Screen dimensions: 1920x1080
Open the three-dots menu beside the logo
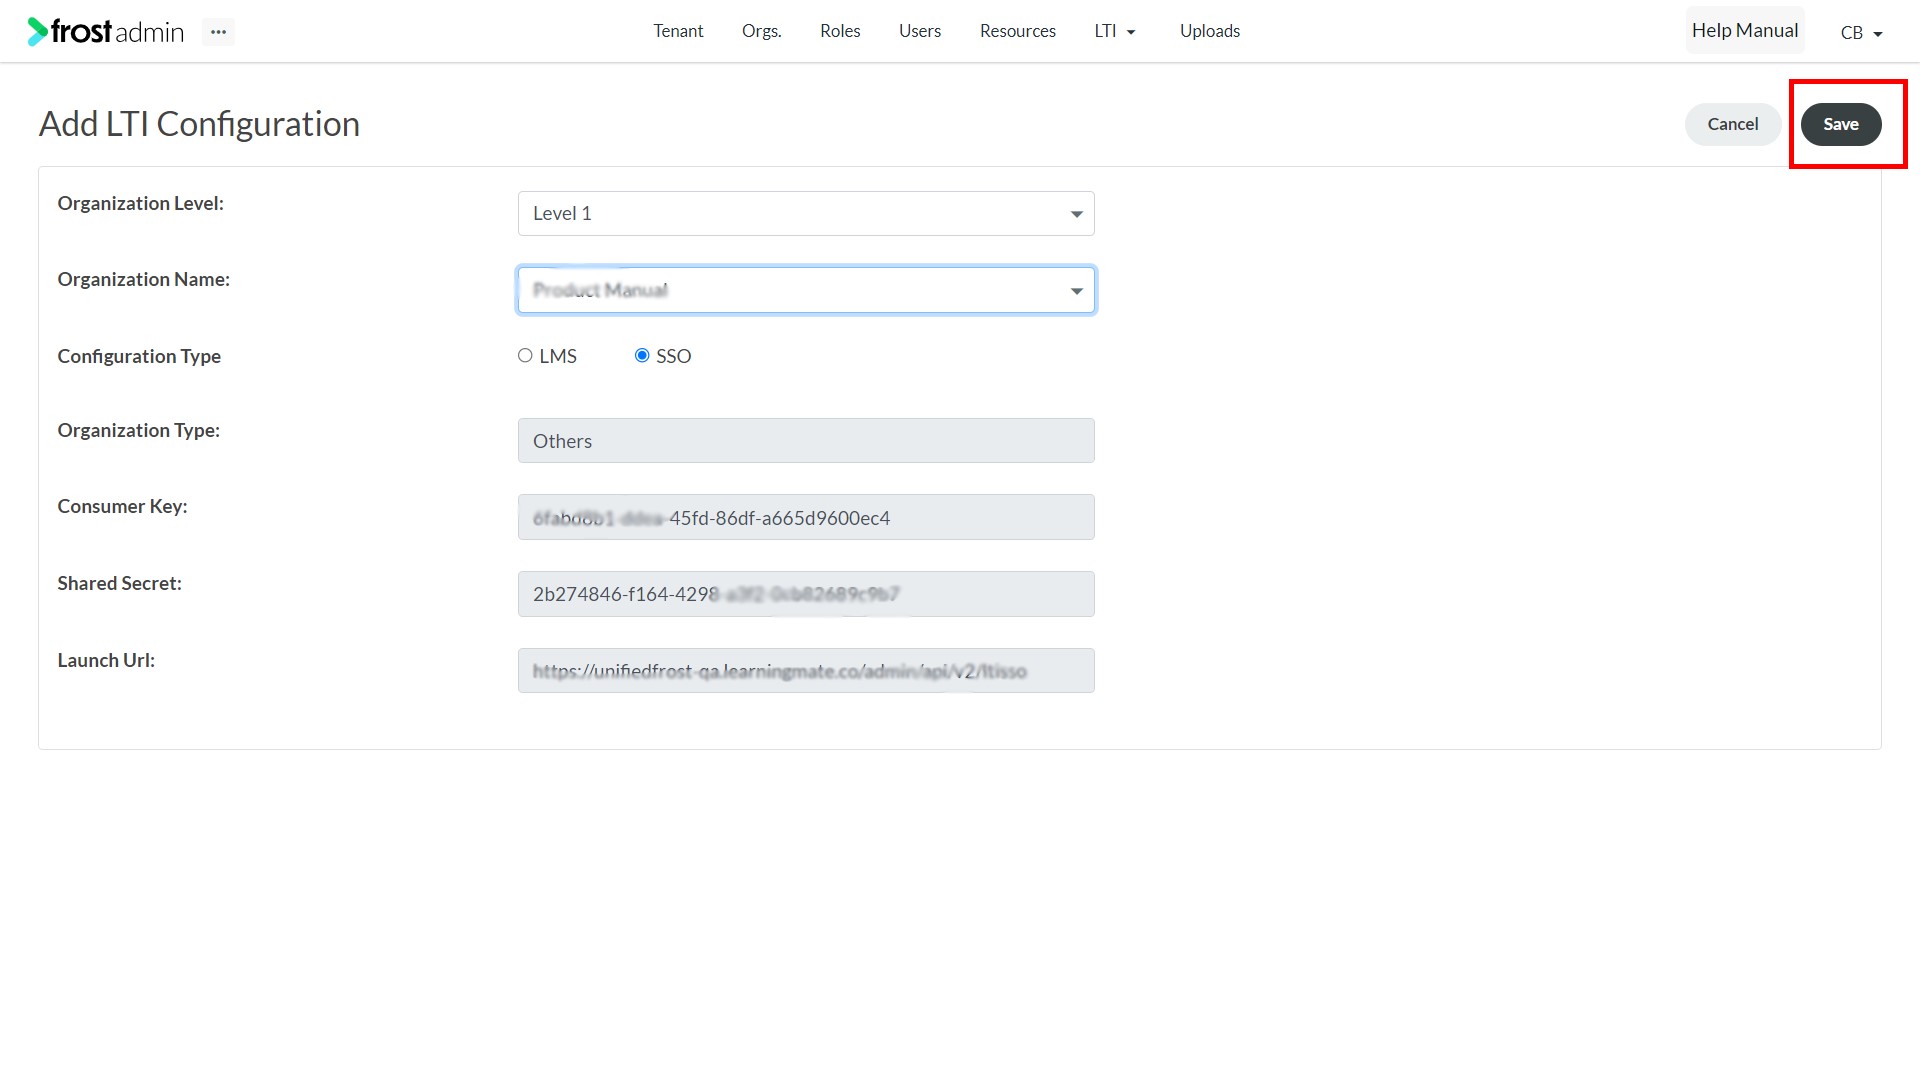(218, 32)
